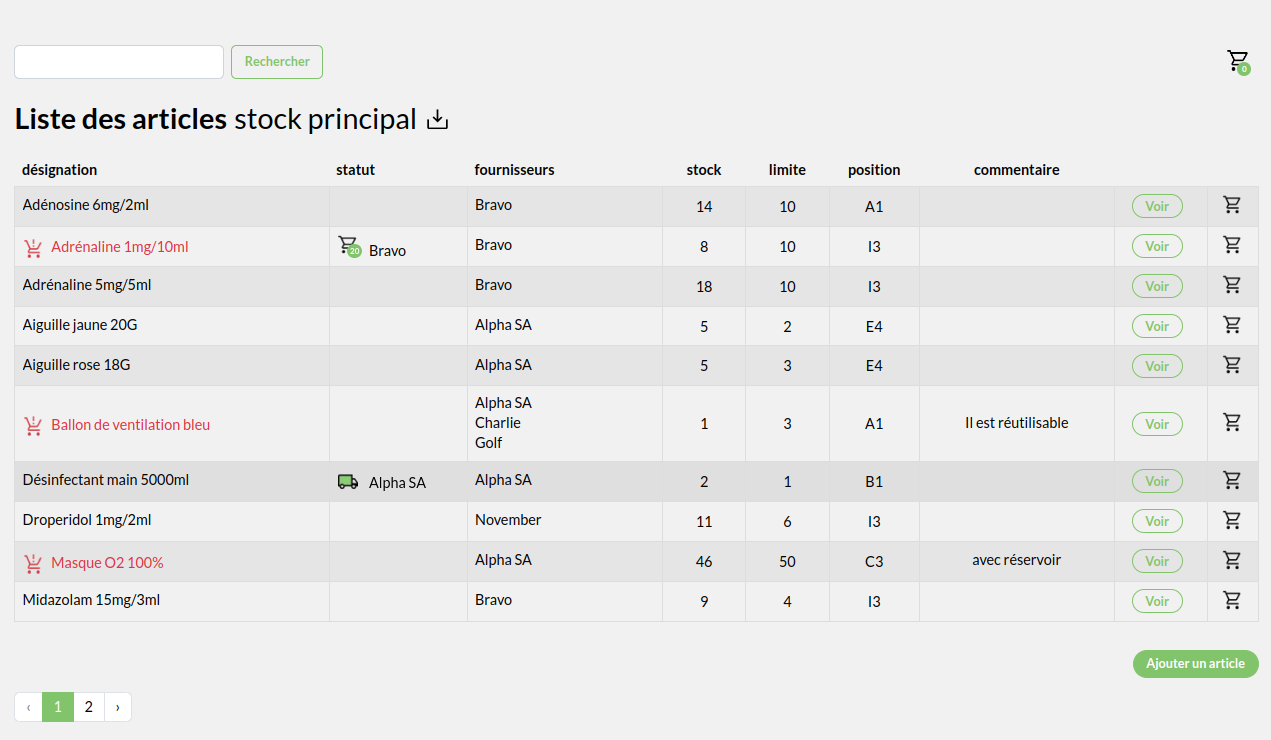The width and height of the screenshot is (1271, 740).
Task: Open the shopping cart in top-right corner
Action: pos(1238,61)
